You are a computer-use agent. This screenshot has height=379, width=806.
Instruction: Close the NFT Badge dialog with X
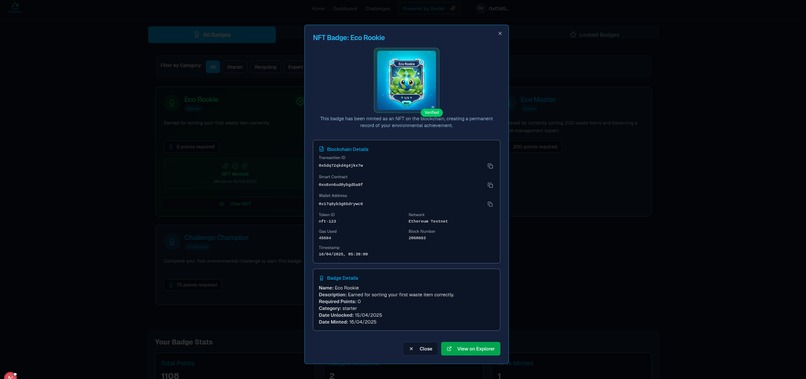pyautogui.click(x=500, y=33)
